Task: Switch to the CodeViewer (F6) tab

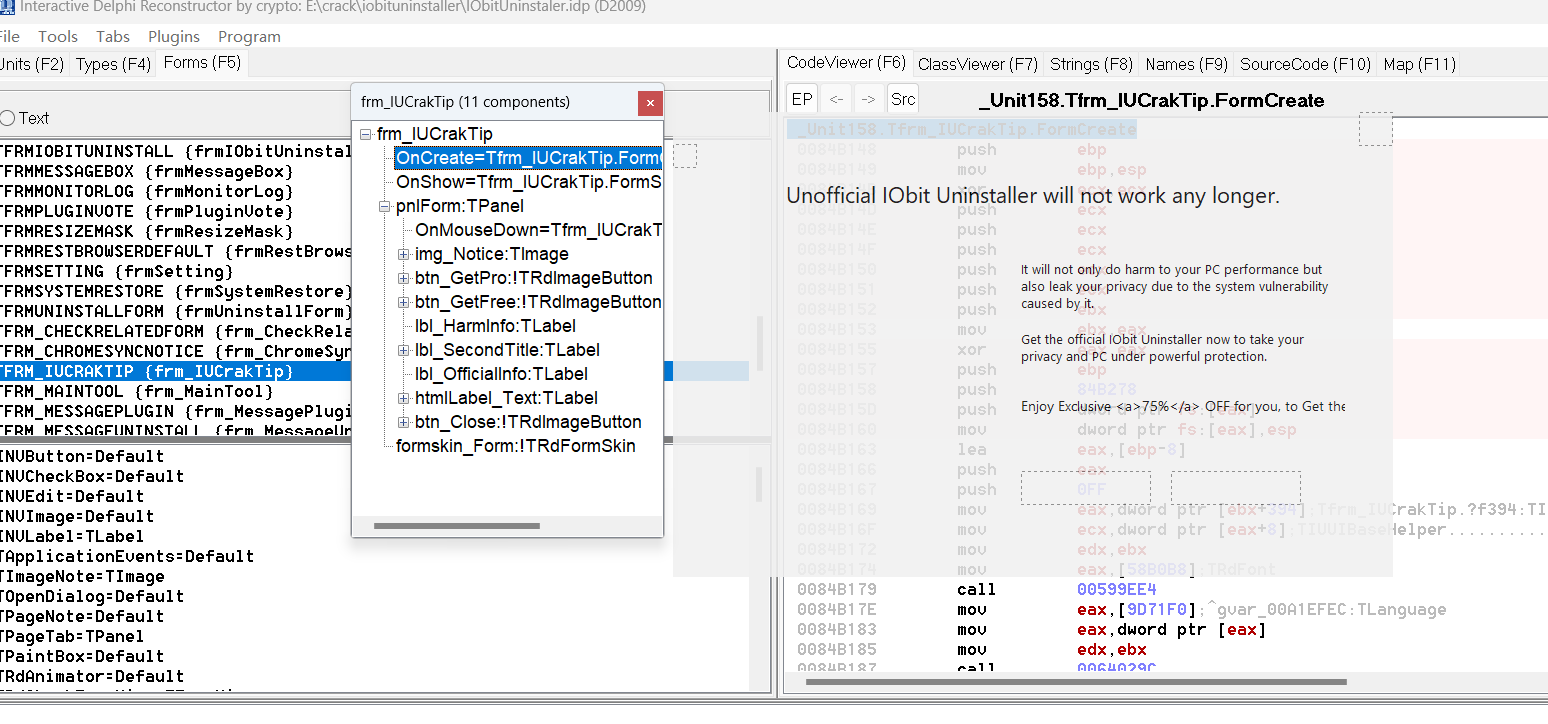Action: point(846,62)
